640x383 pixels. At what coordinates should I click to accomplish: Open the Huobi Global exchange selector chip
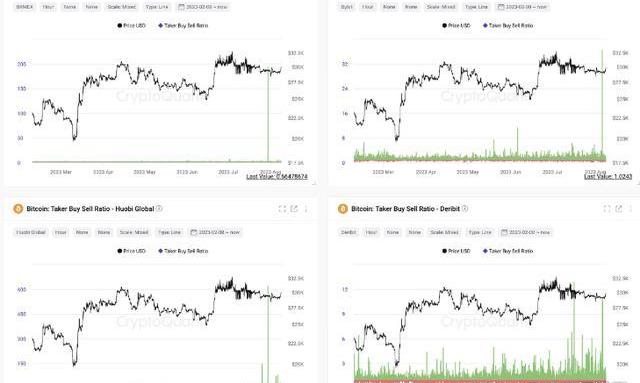pyautogui.click(x=31, y=232)
